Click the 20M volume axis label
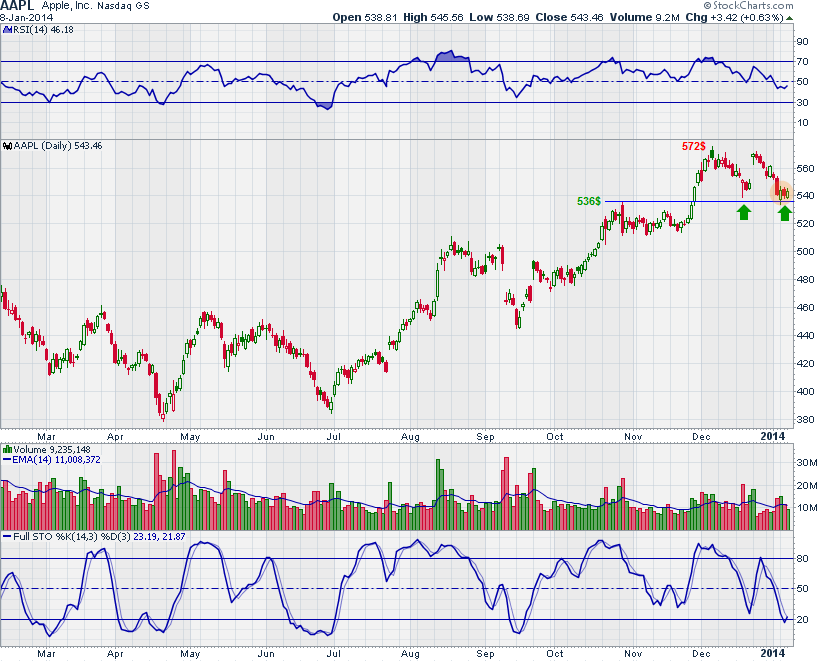 (806, 486)
